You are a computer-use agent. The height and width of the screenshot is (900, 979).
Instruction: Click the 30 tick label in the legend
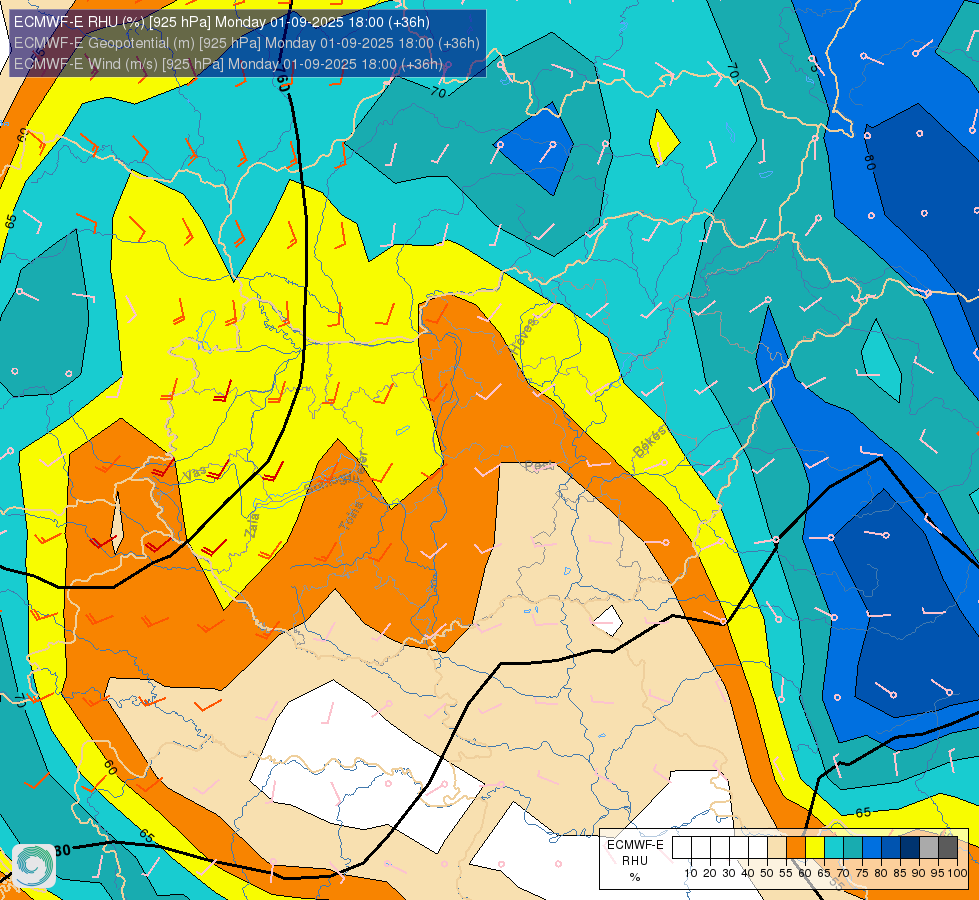coord(729,873)
